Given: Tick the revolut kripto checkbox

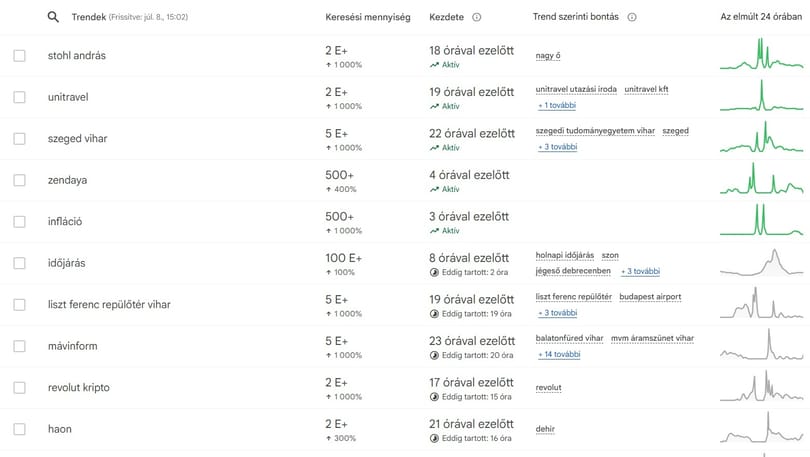Looking at the screenshot, I should (x=20, y=388).
